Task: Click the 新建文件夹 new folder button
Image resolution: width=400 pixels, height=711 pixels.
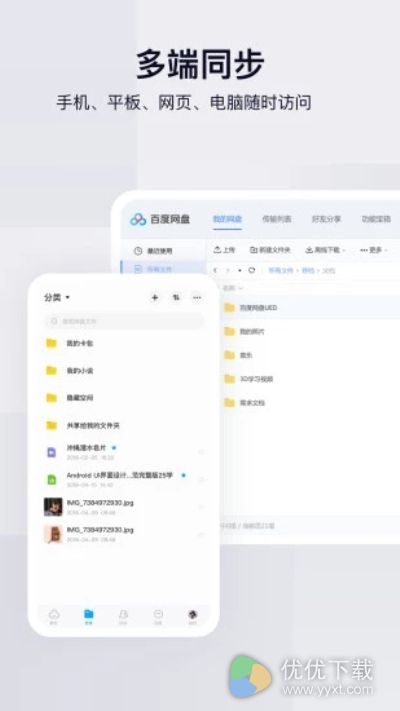Action: pyautogui.click(x=270, y=250)
